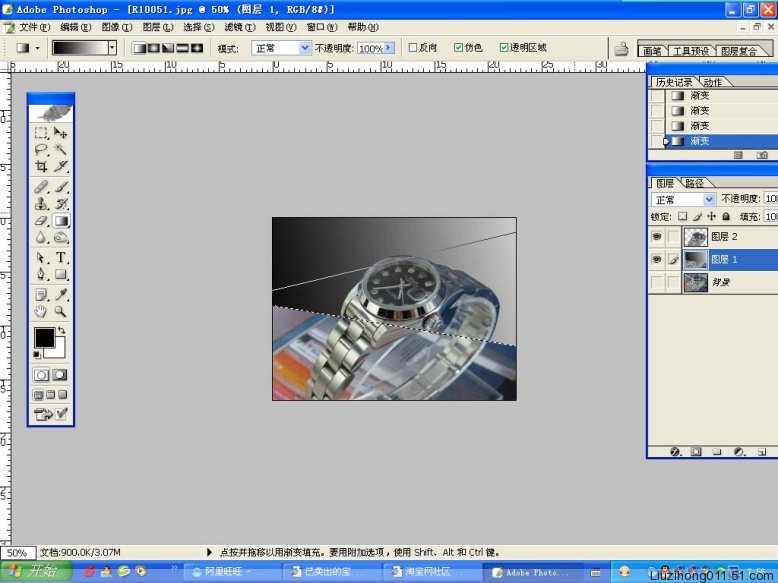778x583 pixels.
Task: Switch to 阿里旺旺 taskbar window
Action: coord(231,572)
